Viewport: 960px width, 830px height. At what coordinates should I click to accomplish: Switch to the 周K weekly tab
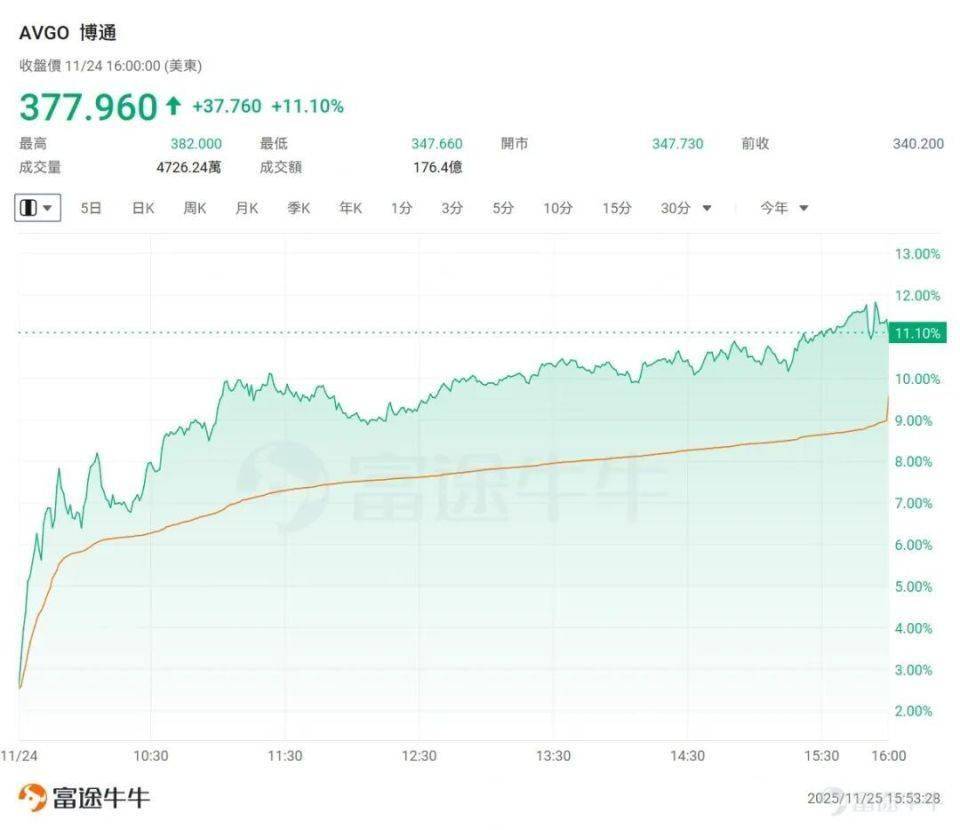point(194,208)
